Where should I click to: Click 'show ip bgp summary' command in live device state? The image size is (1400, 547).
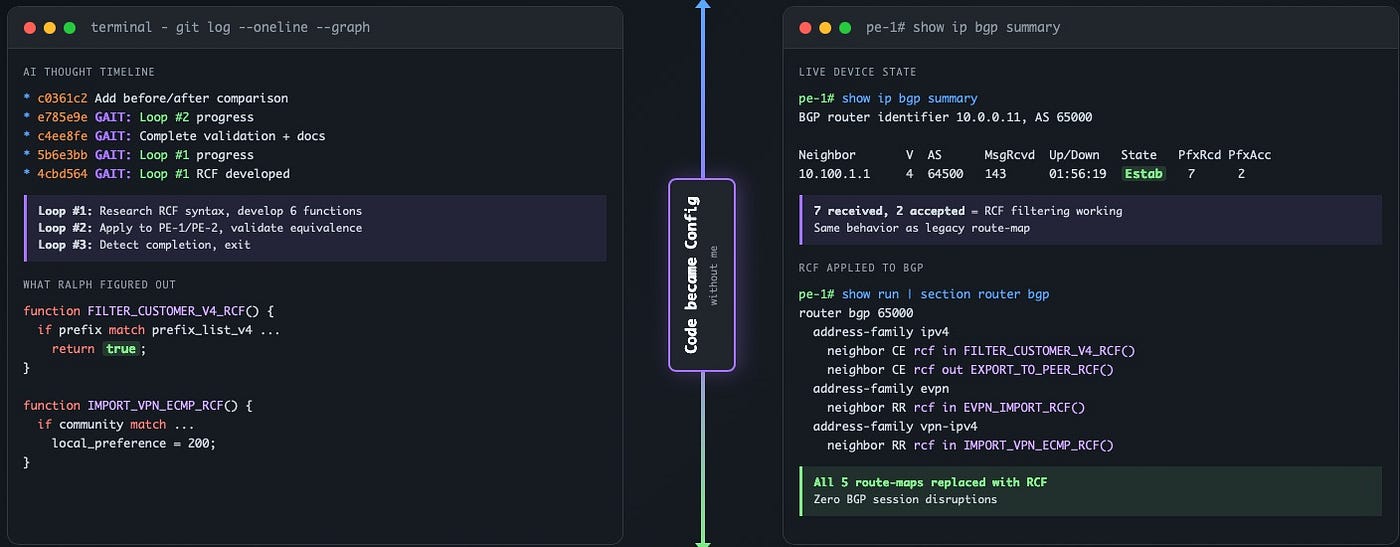click(x=910, y=98)
